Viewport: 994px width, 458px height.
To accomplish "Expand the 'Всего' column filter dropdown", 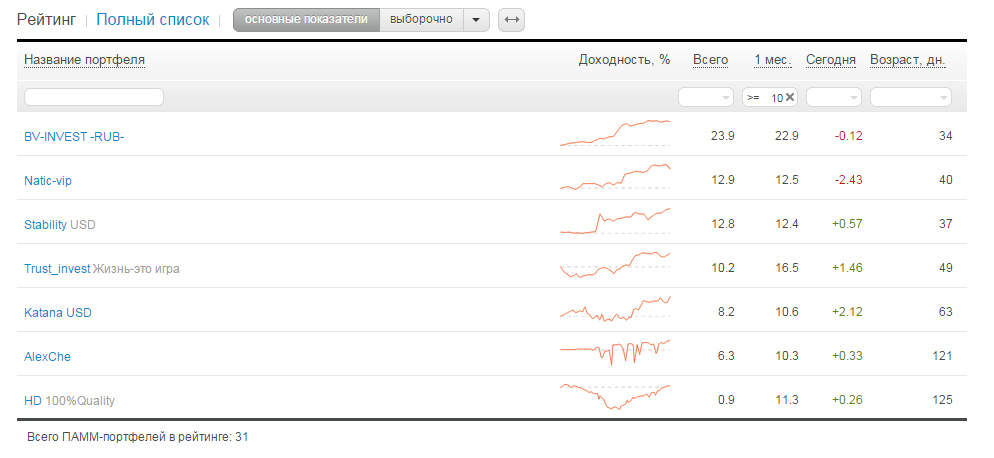I will point(706,97).
